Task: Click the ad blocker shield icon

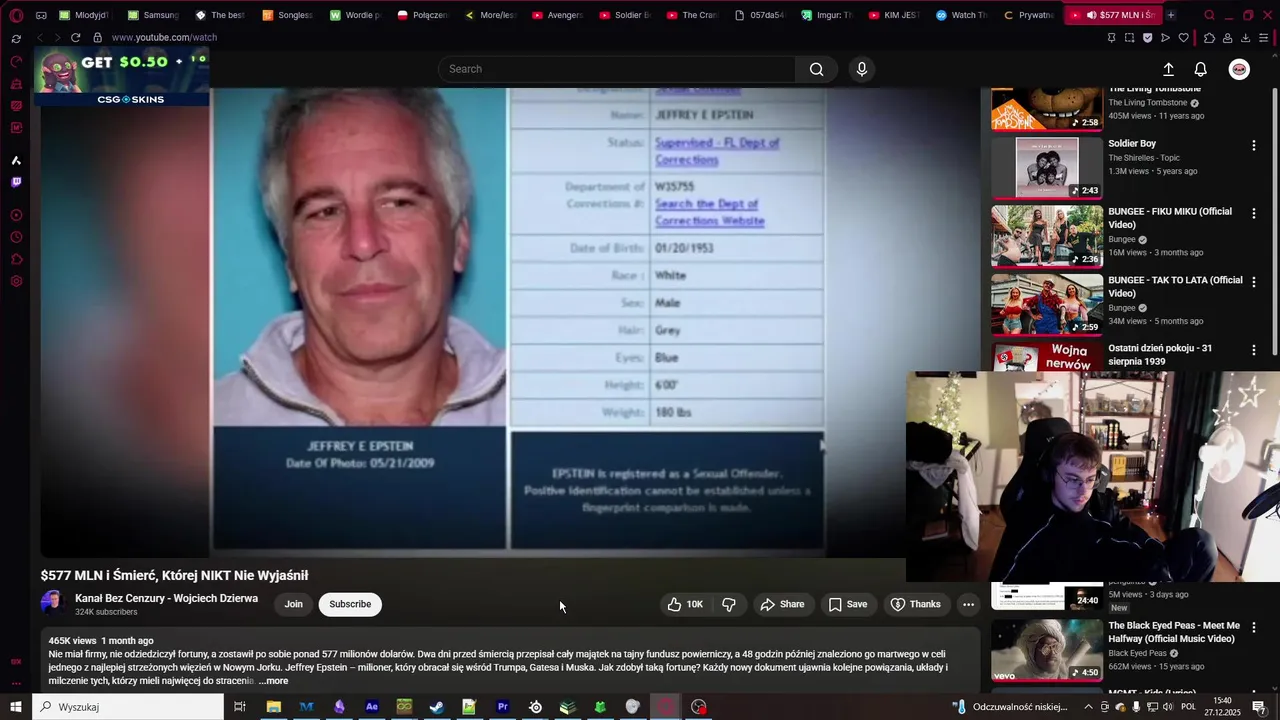Action: (x=1147, y=38)
